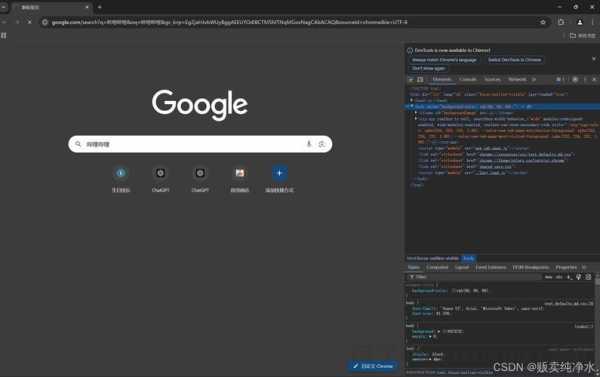
Task: Switch to the Console tab
Action: (468, 79)
